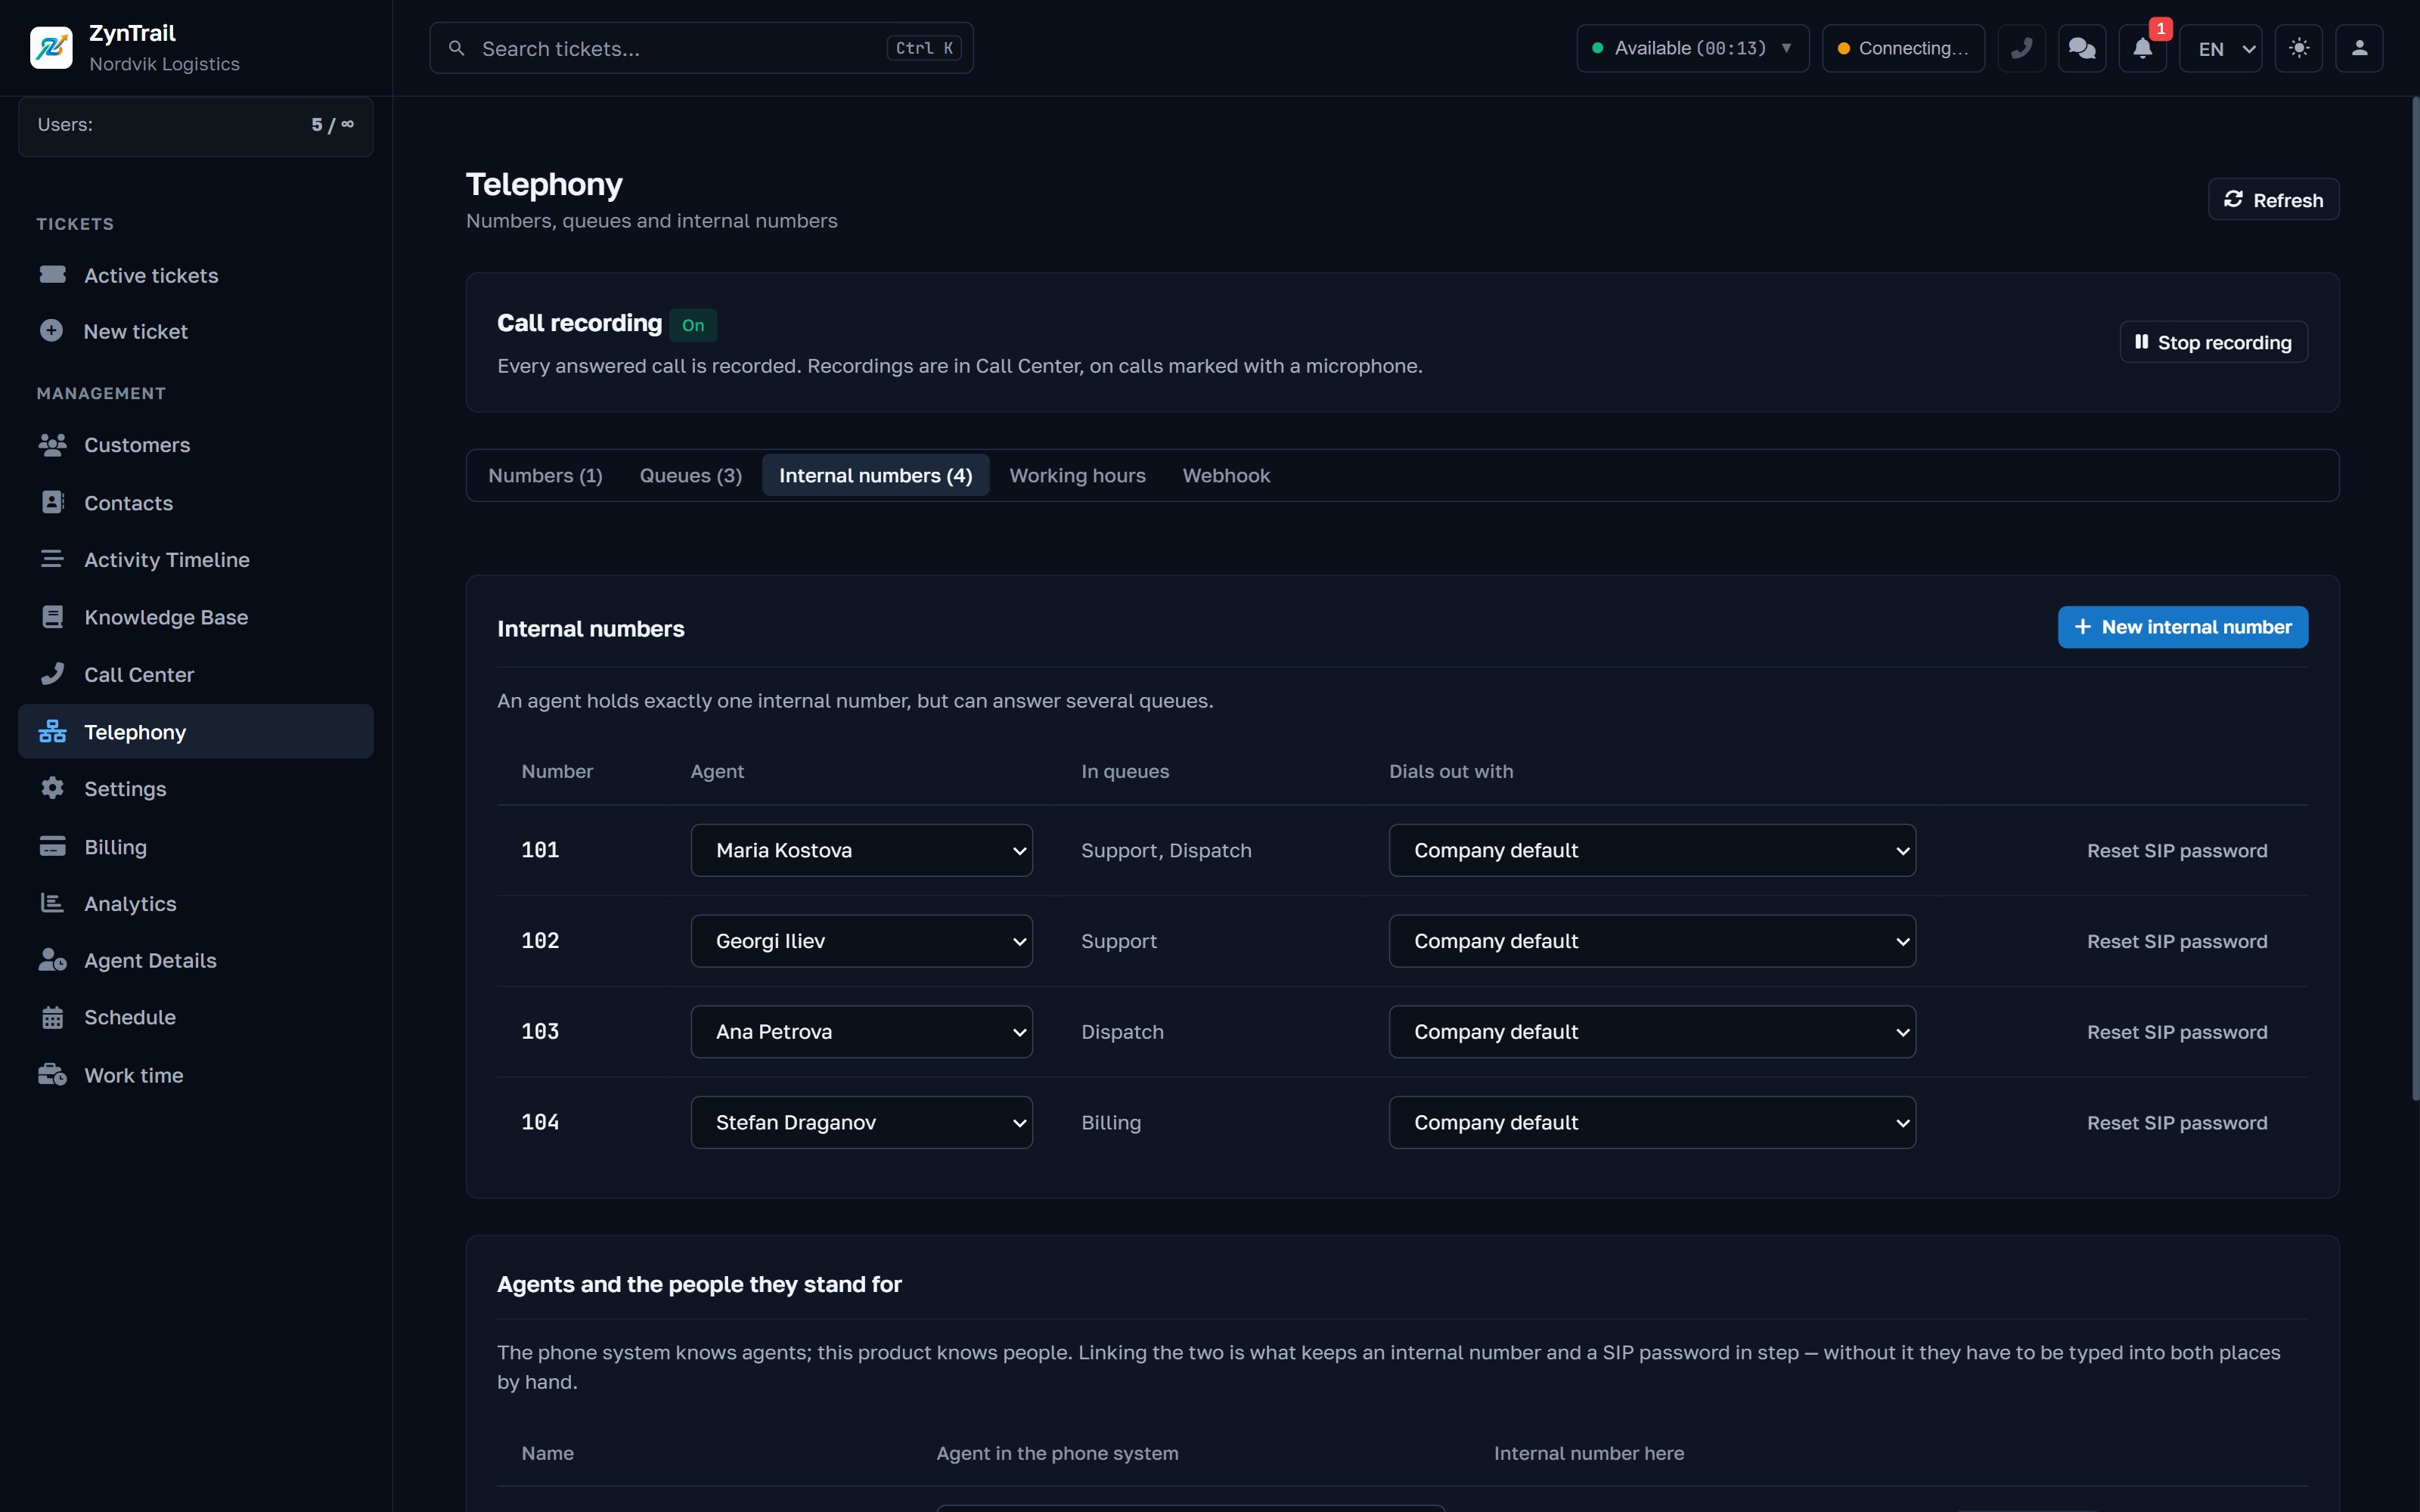Click the Dials out with column header

coord(1451,771)
